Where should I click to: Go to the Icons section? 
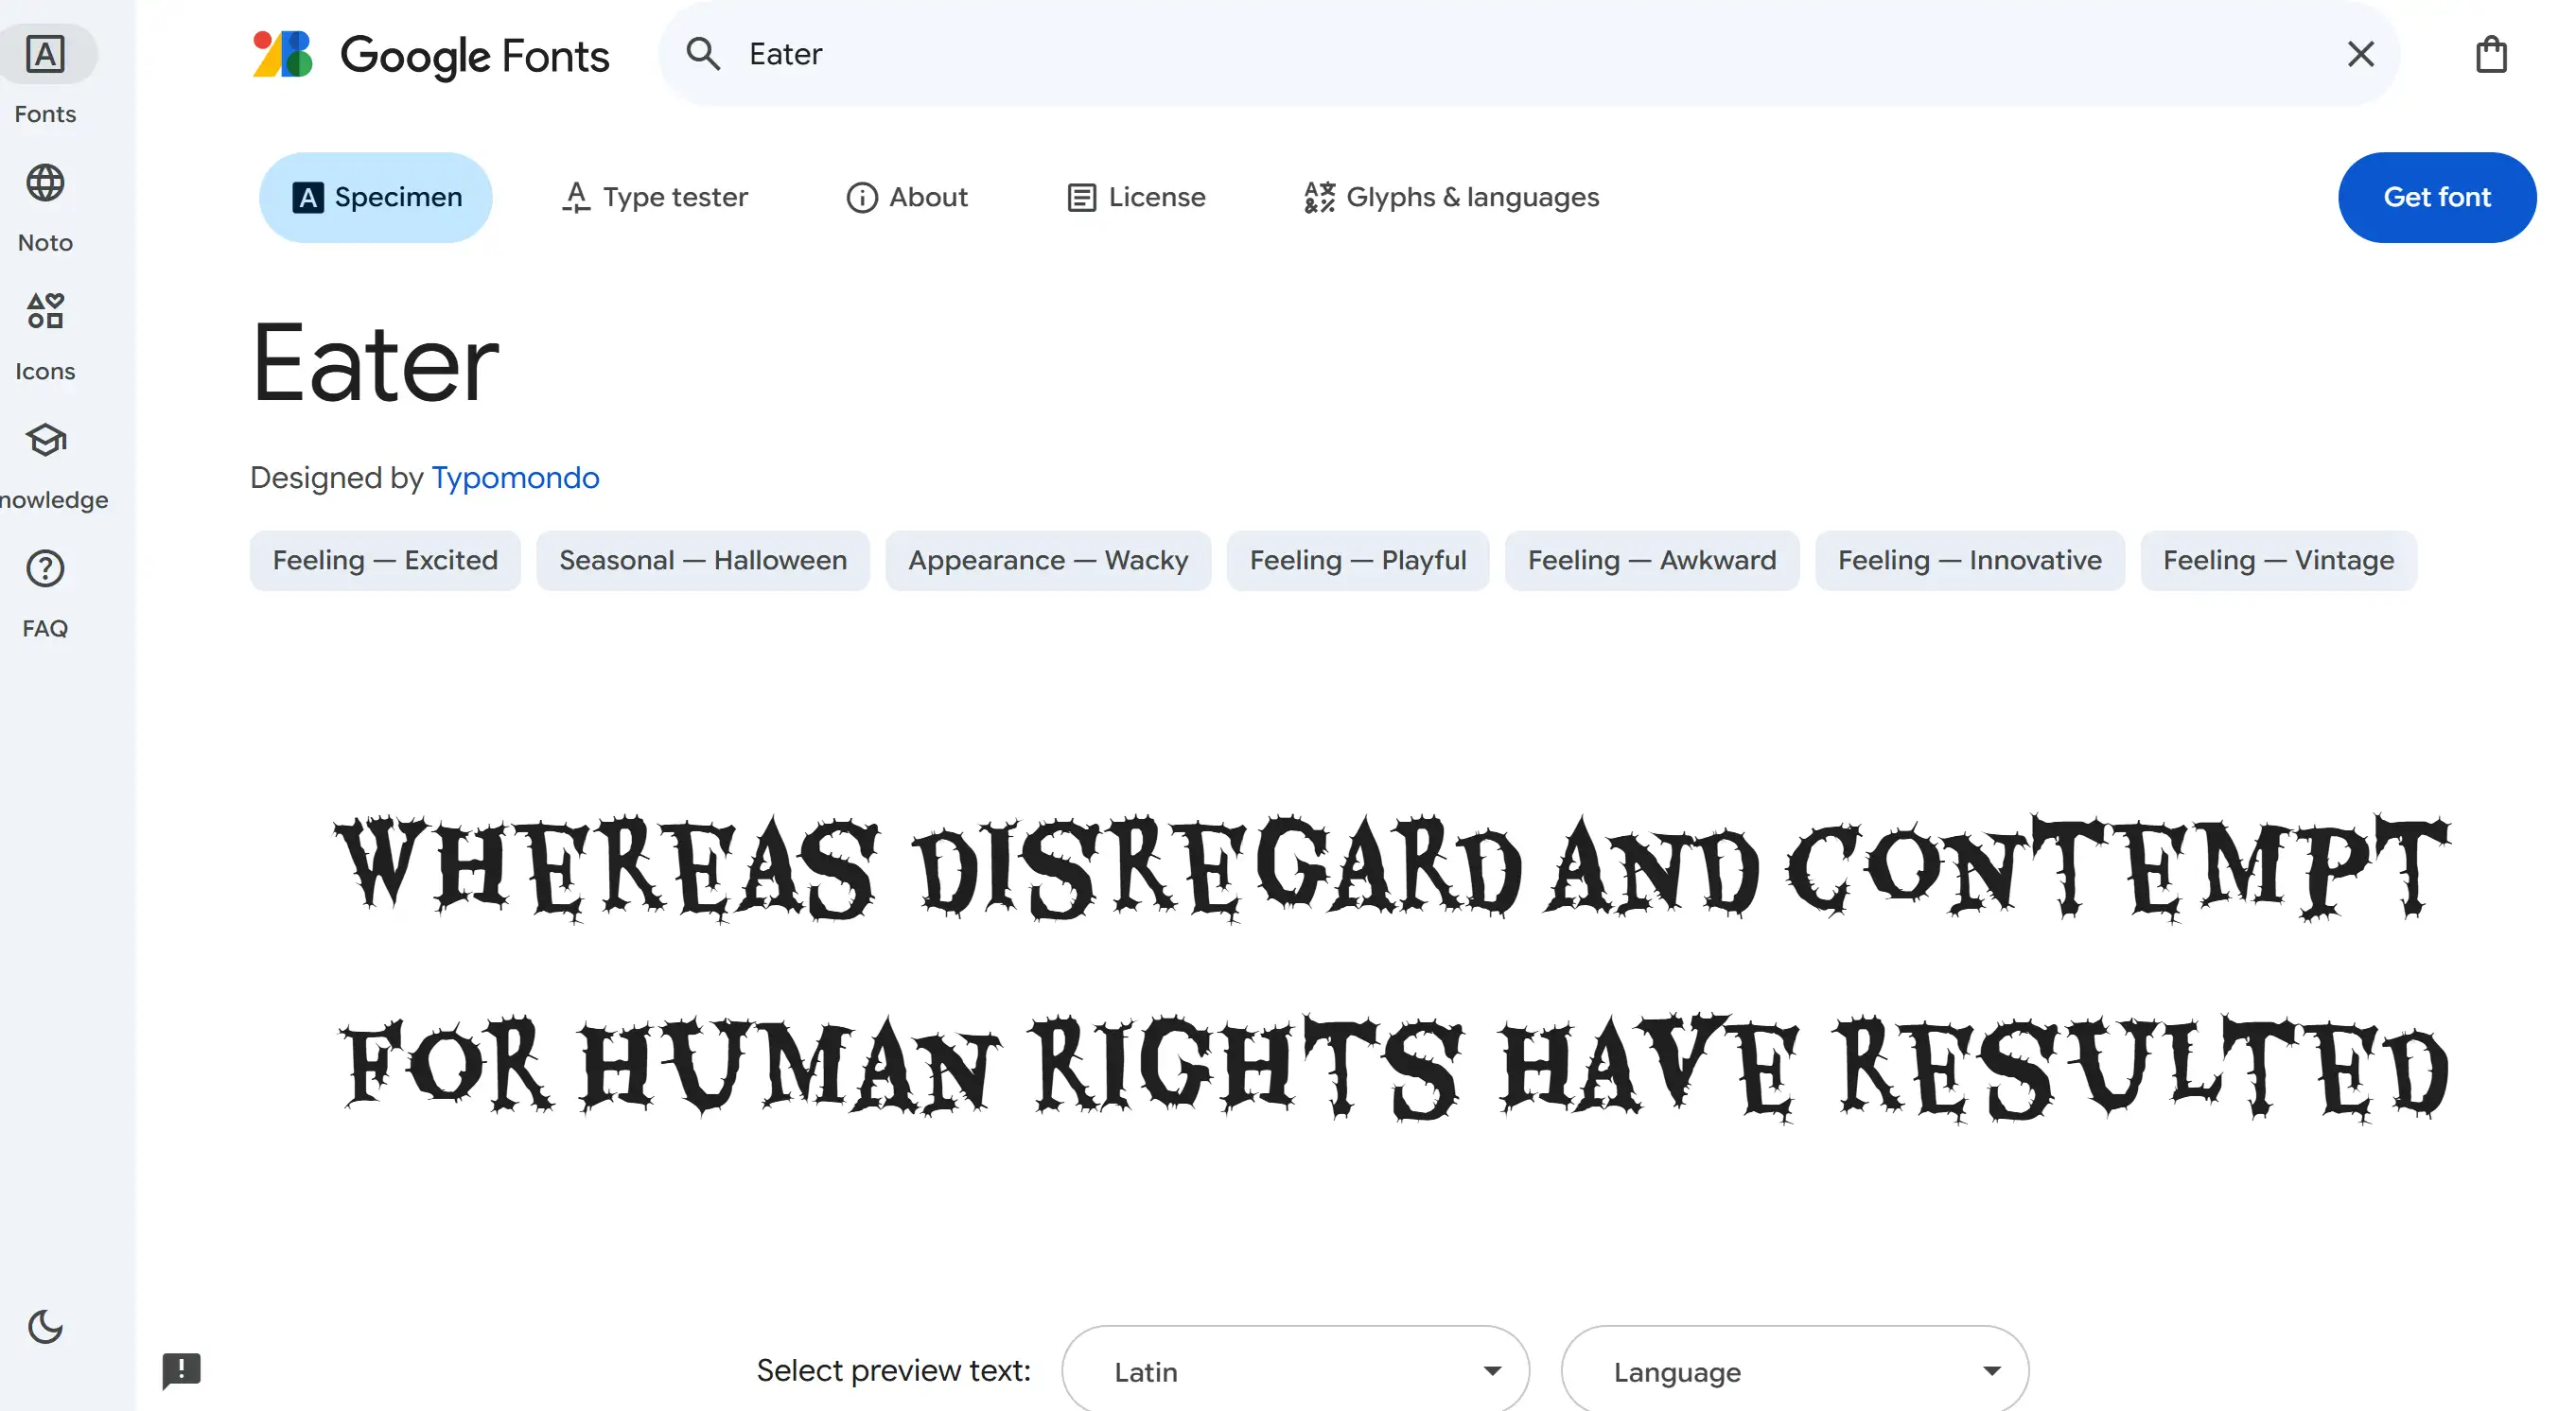tap(45, 337)
